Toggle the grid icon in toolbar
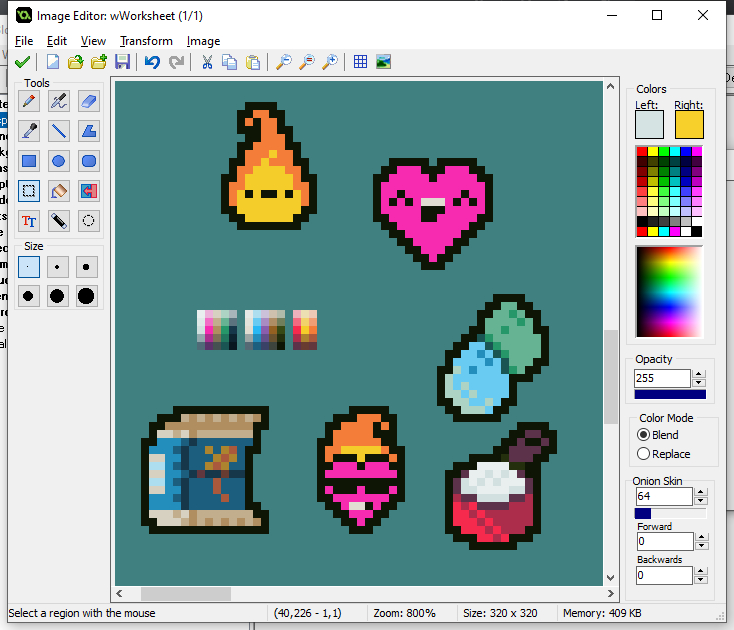The height and width of the screenshot is (630, 734). [360, 62]
